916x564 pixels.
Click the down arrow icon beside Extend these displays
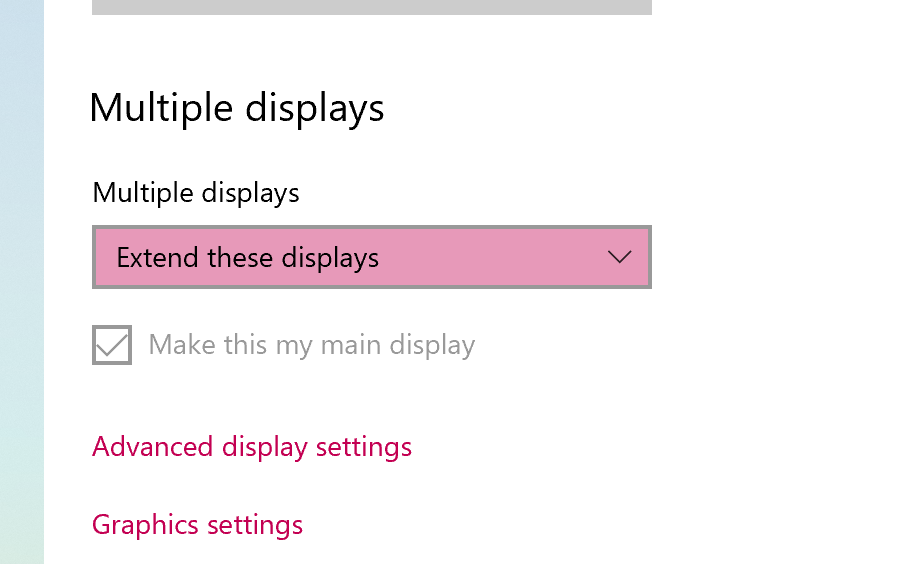619,257
